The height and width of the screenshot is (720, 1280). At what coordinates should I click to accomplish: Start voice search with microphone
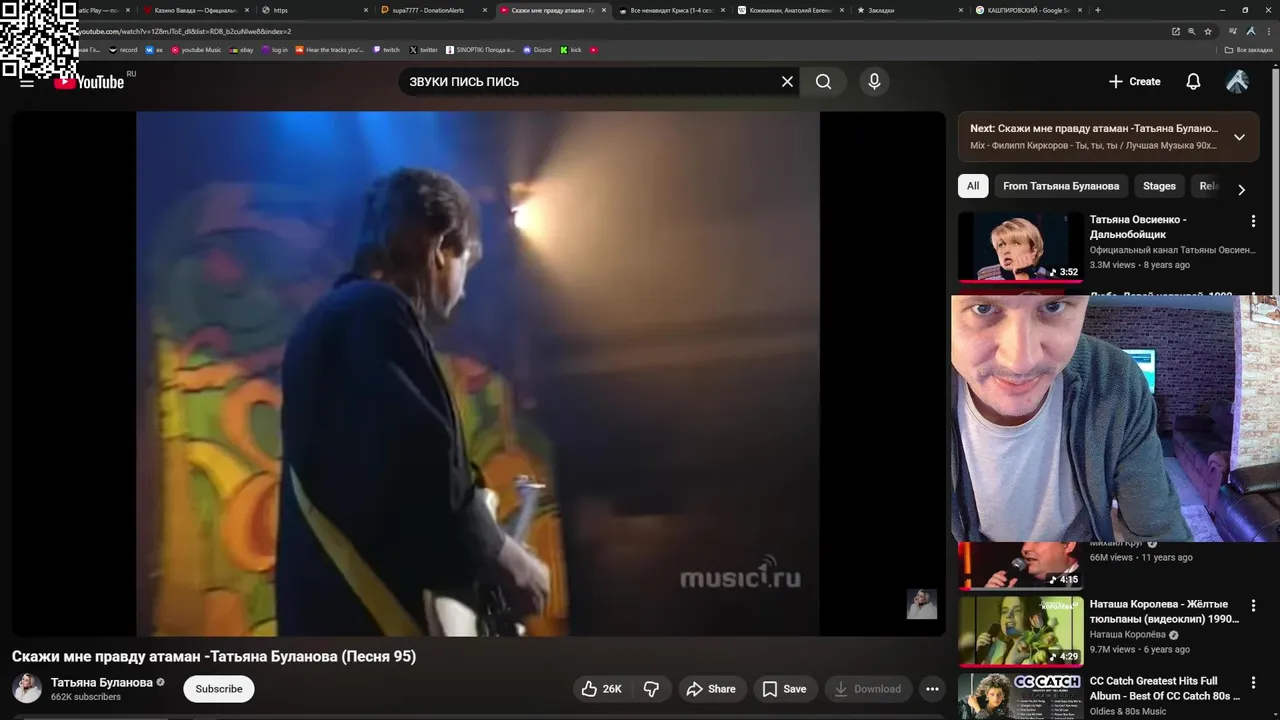click(x=874, y=82)
